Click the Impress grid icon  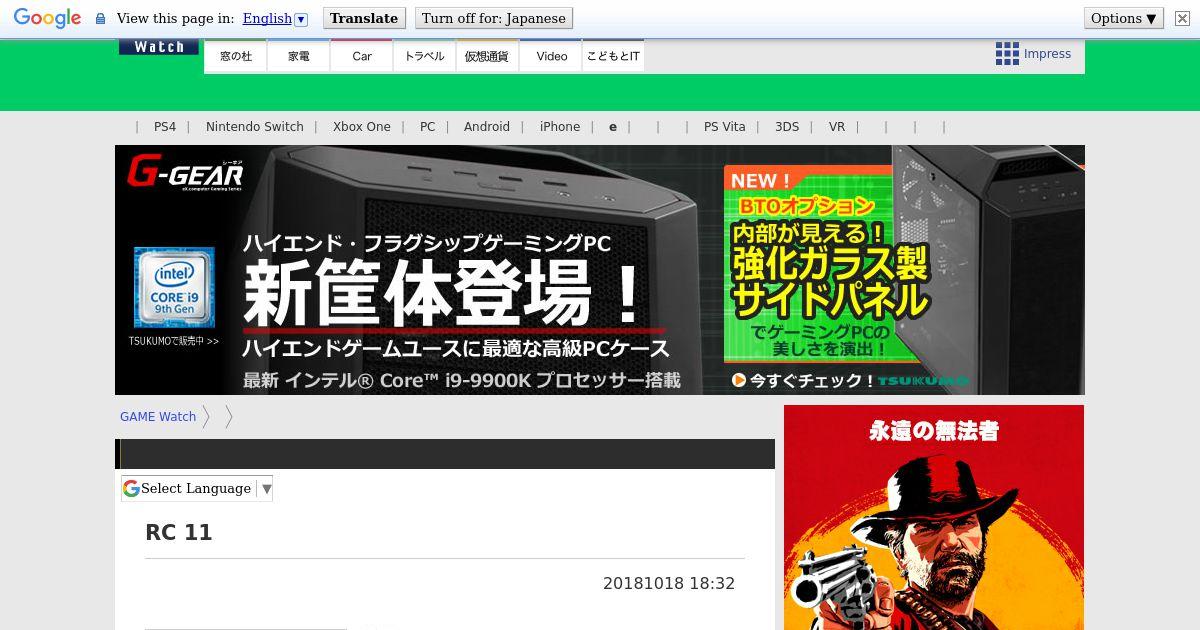pos(1007,54)
